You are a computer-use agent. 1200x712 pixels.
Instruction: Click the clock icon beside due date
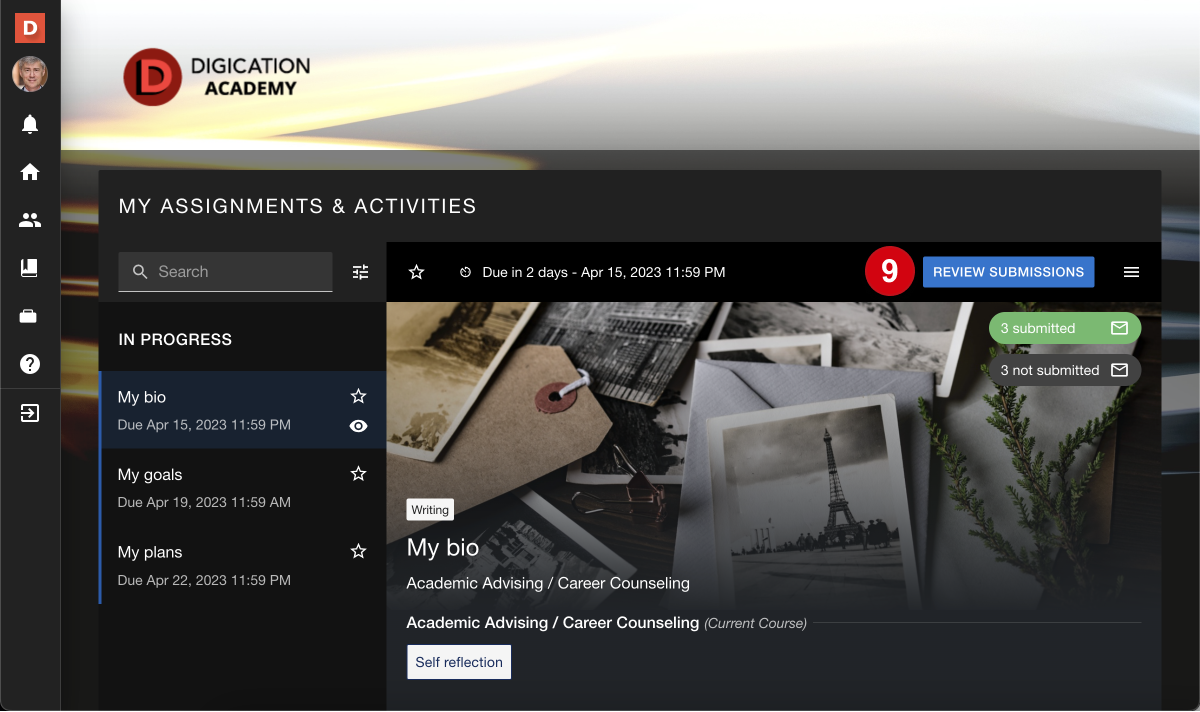(465, 272)
